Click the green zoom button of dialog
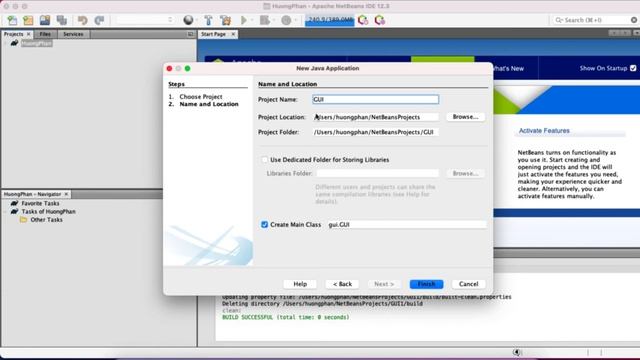640x360 pixels. pyautogui.click(x=187, y=69)
